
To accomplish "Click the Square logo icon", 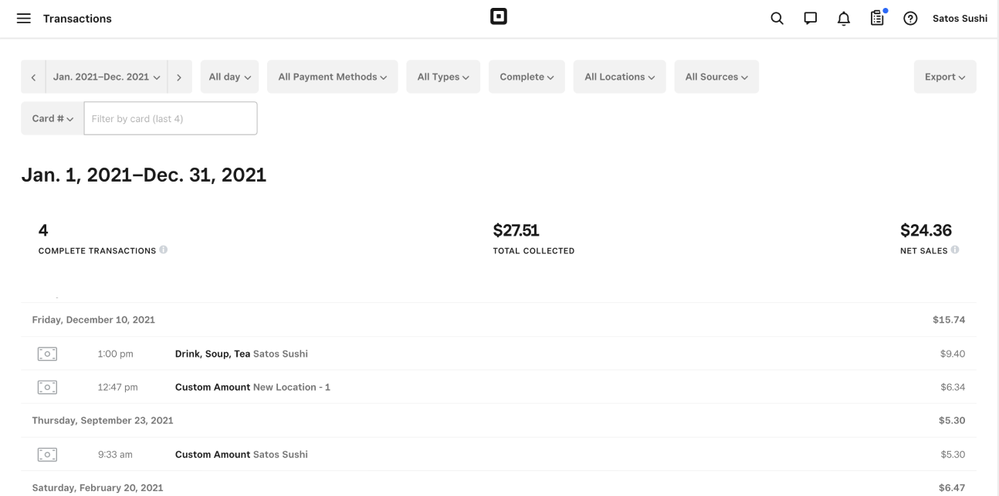I will (498, 17).
